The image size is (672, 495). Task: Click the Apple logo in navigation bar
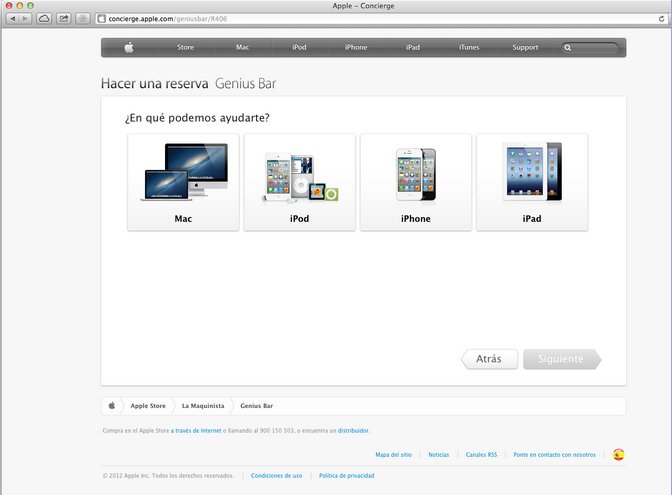129,48
